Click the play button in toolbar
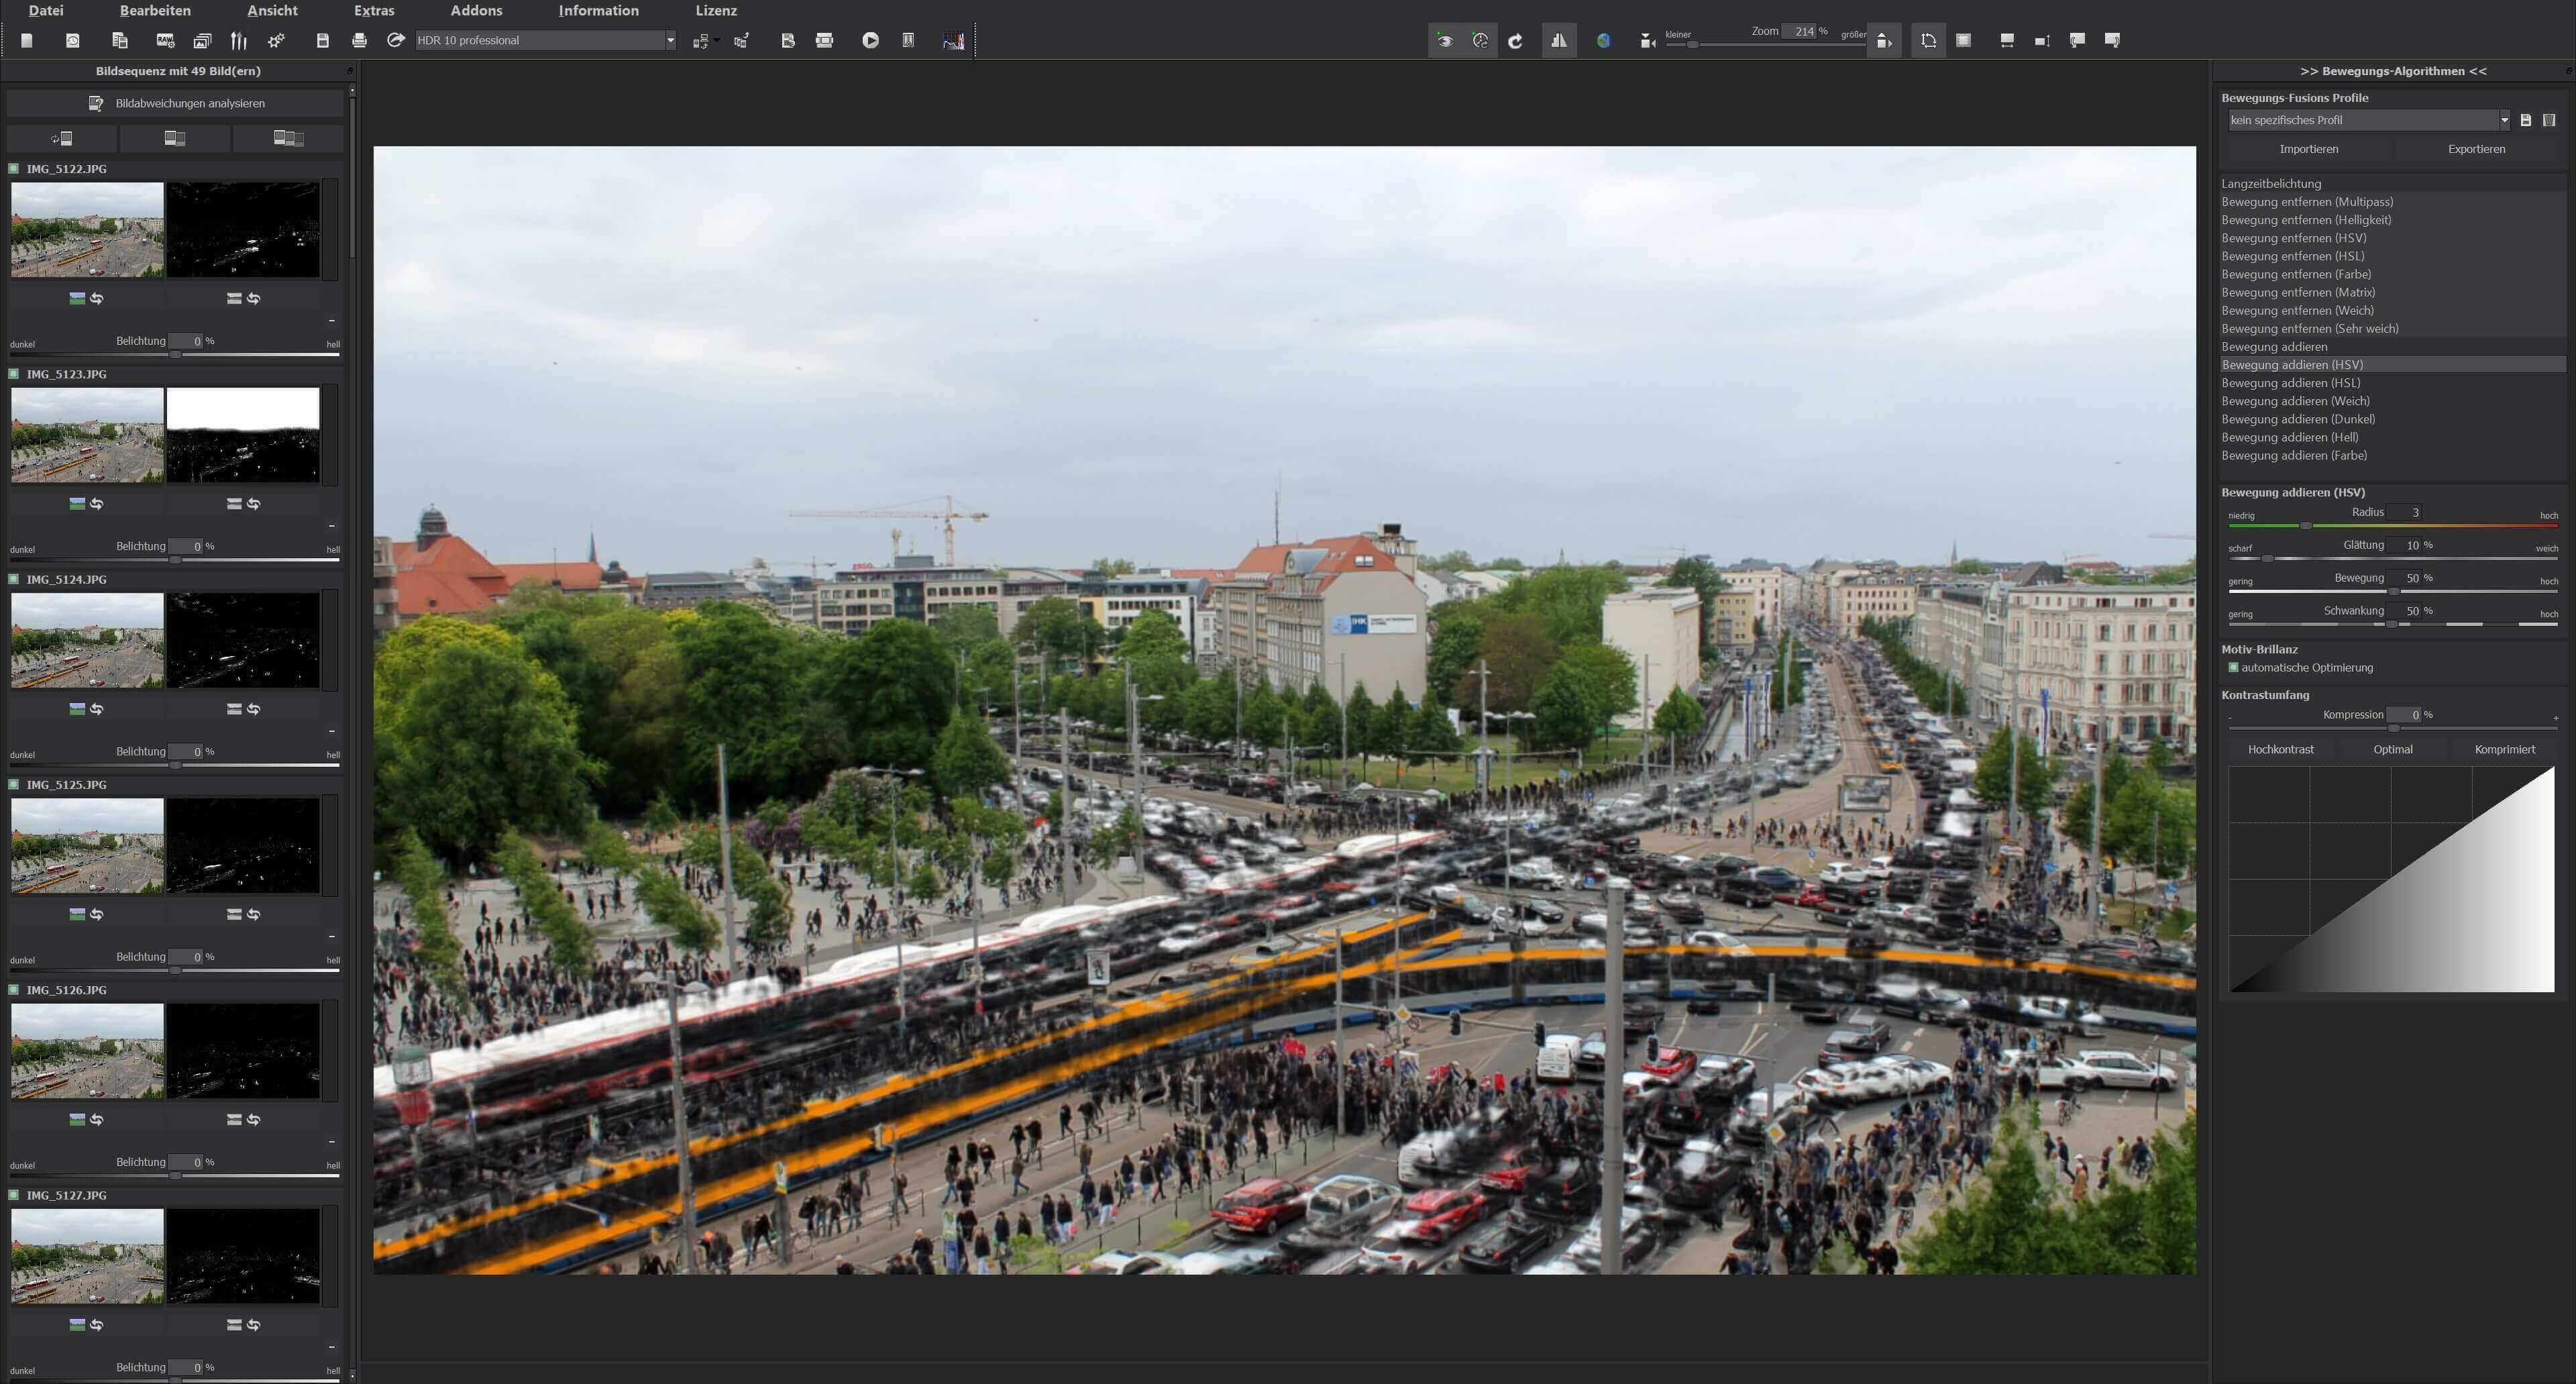Viewport: 2576px width, 1384px height. click(870, 40)
